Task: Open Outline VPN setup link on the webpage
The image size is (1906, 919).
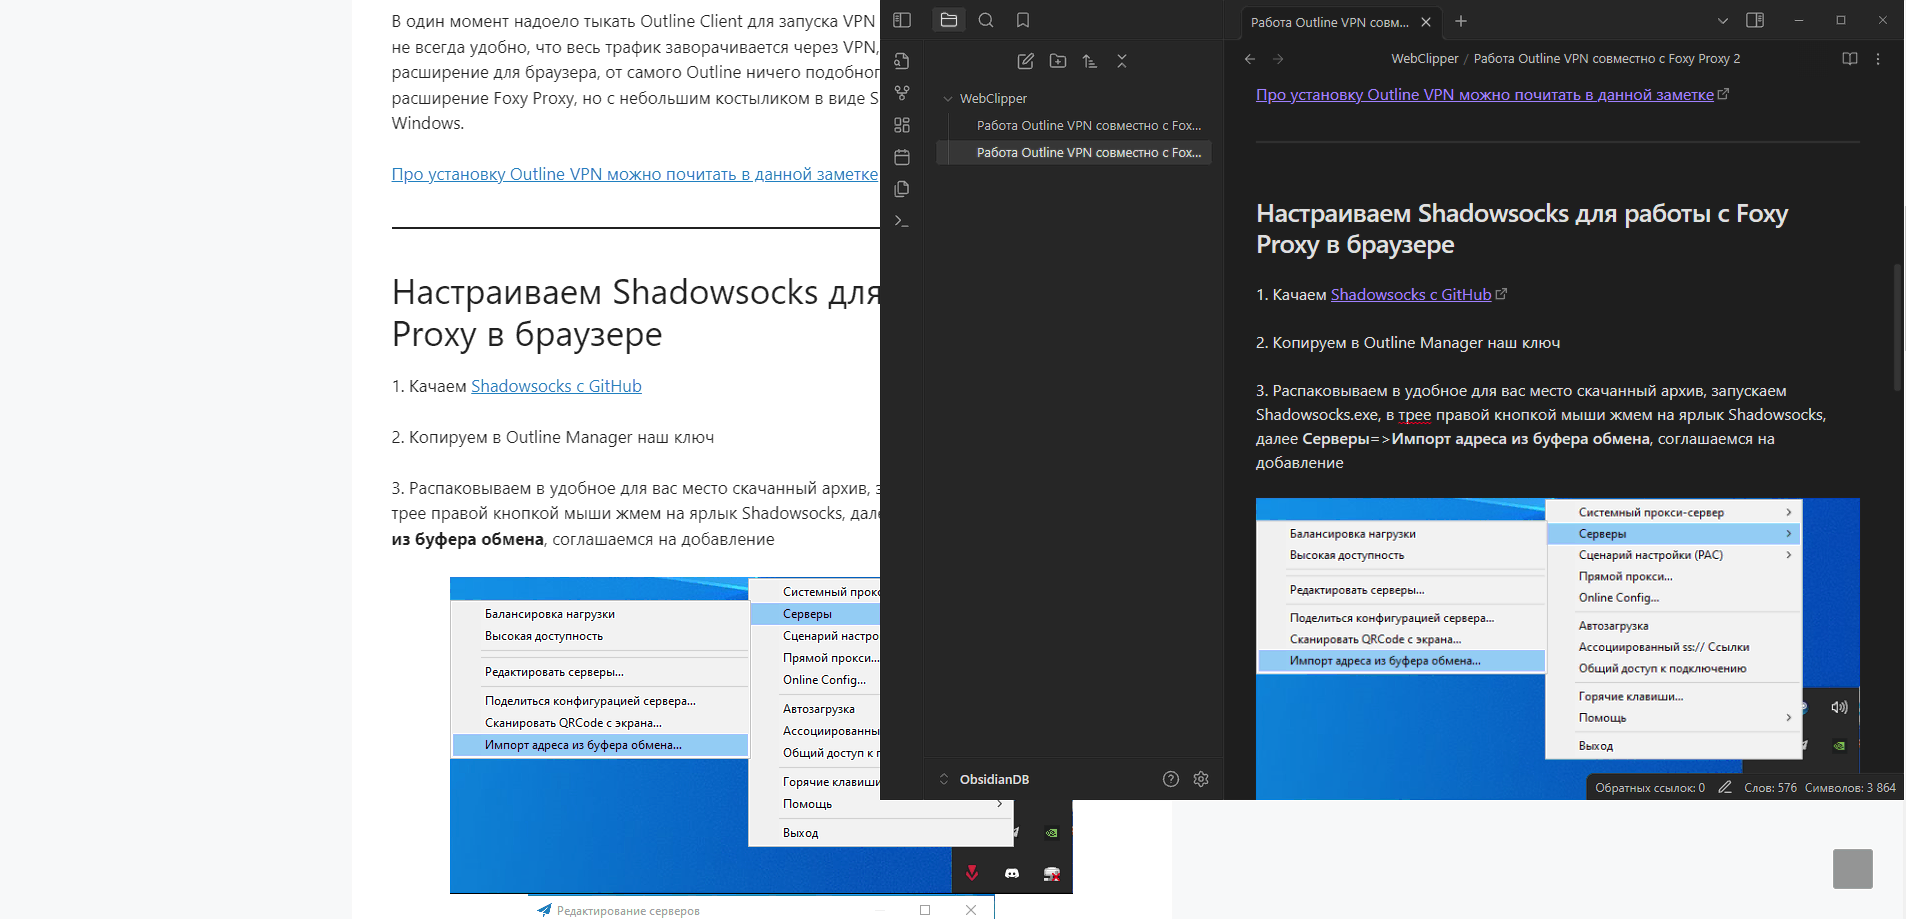Action: click(635, 175)
